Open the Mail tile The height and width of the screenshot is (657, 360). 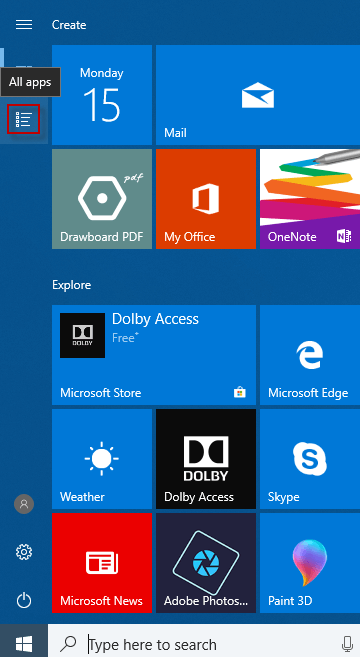coord(258,95)
